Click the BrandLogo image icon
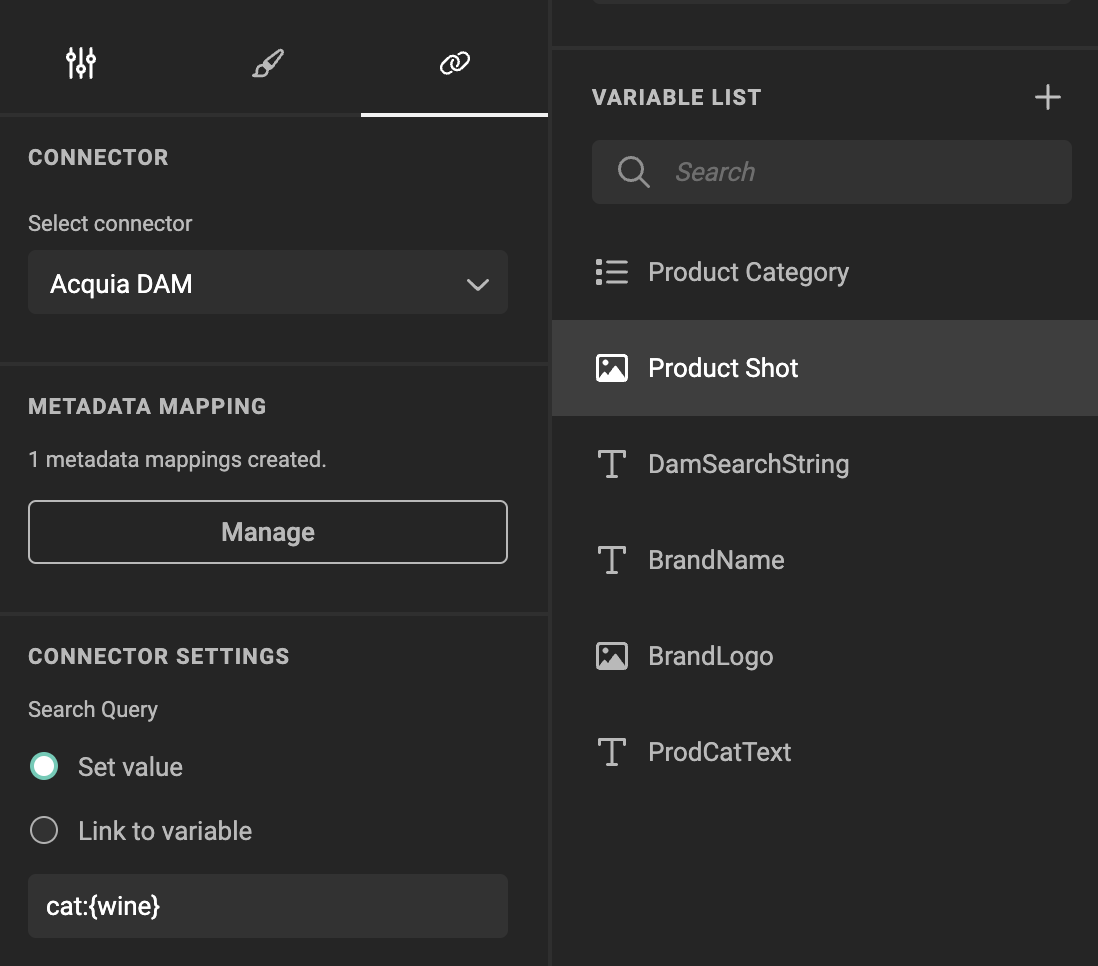 click(611, 656)
